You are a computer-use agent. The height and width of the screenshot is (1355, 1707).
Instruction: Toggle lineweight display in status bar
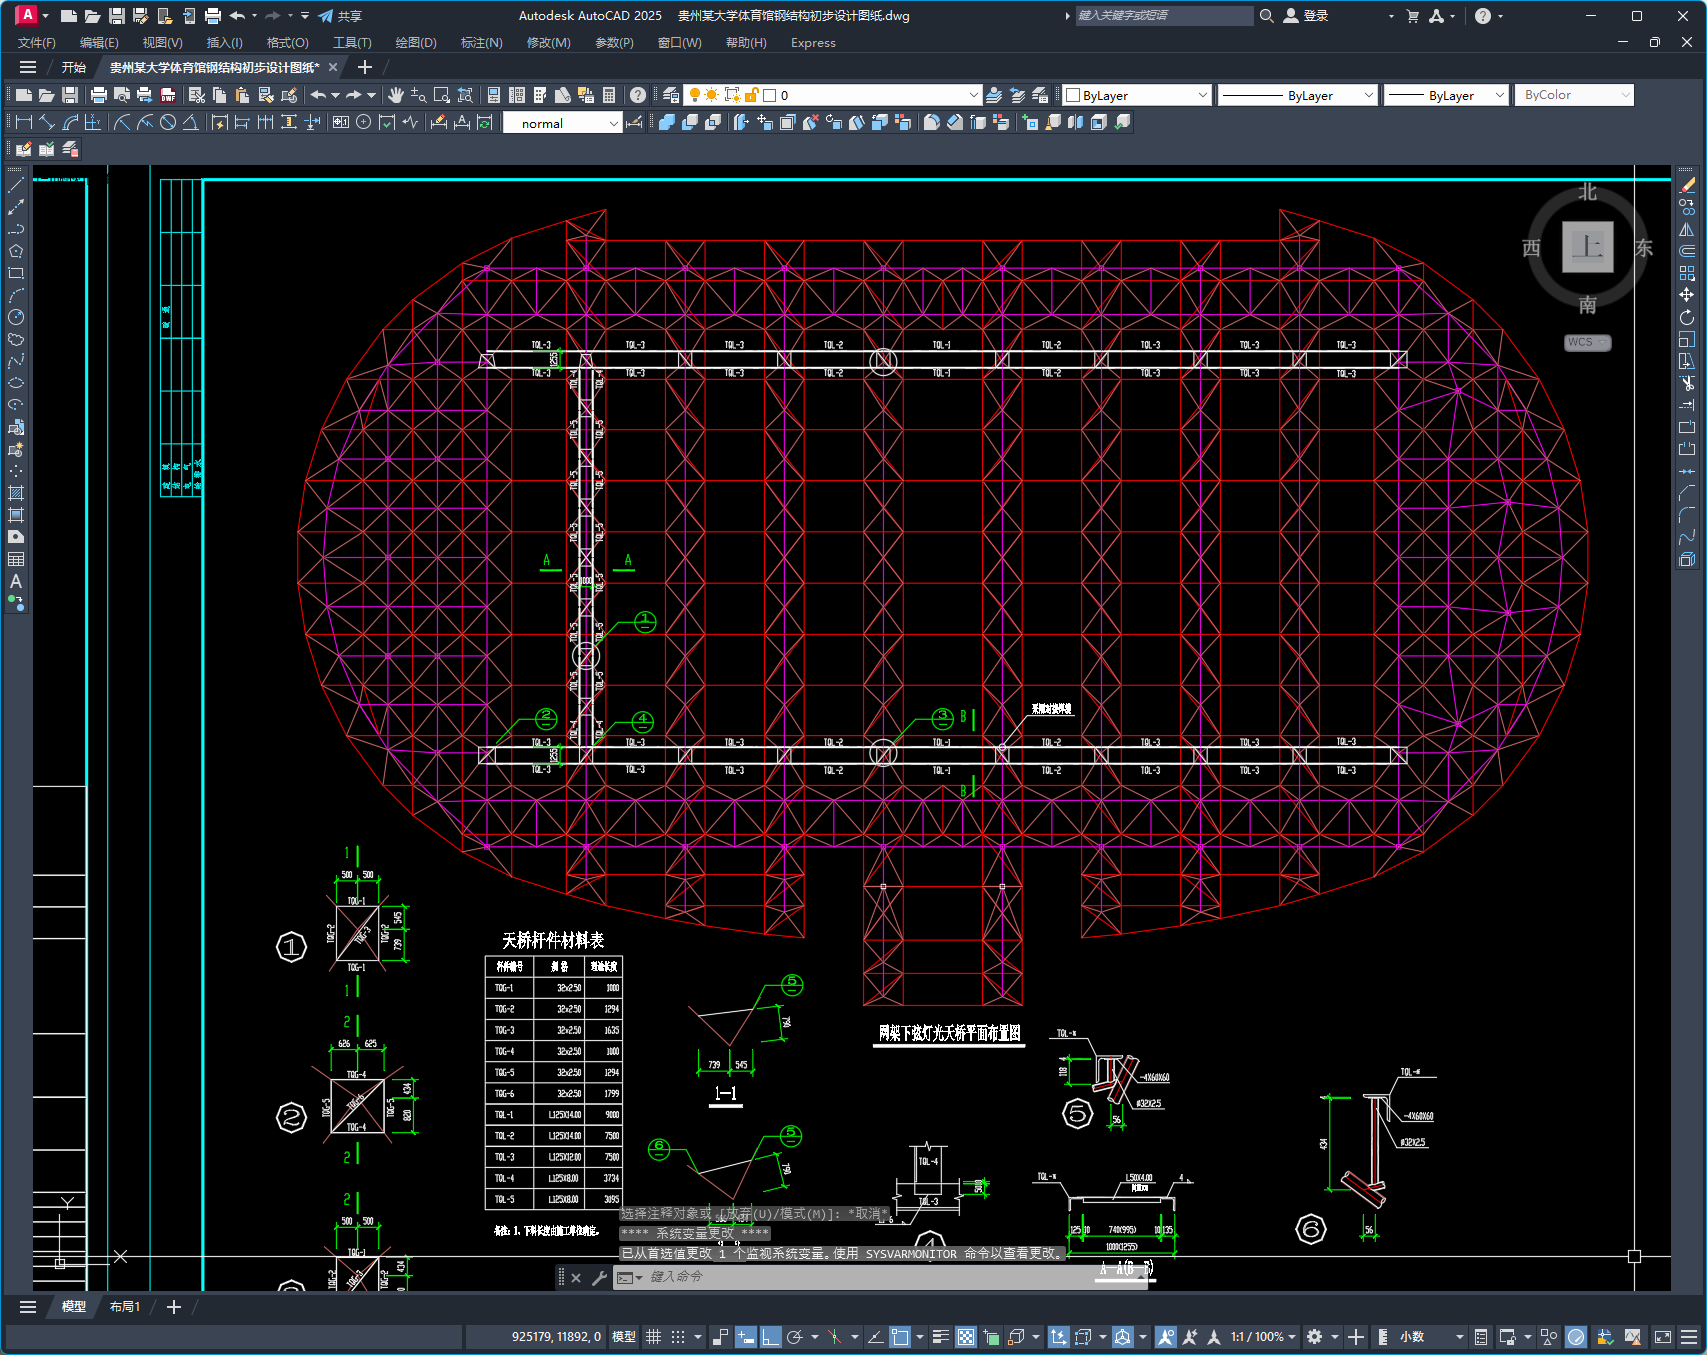tap(940, 1337)
